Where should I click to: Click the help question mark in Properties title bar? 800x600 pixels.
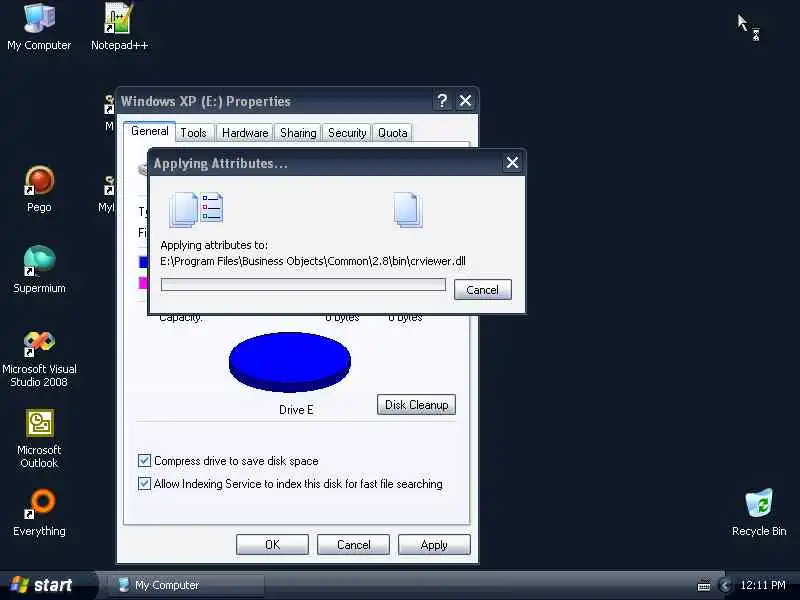tap(442, 101)
